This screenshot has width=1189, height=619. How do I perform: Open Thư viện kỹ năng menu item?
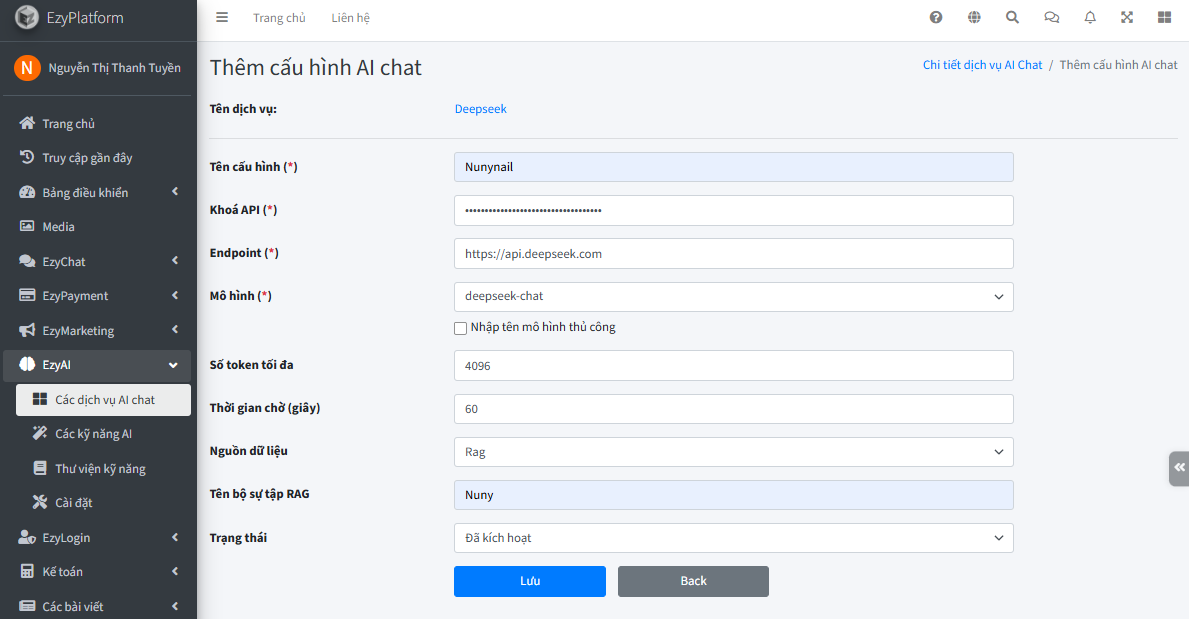click(x=103, y=469)
